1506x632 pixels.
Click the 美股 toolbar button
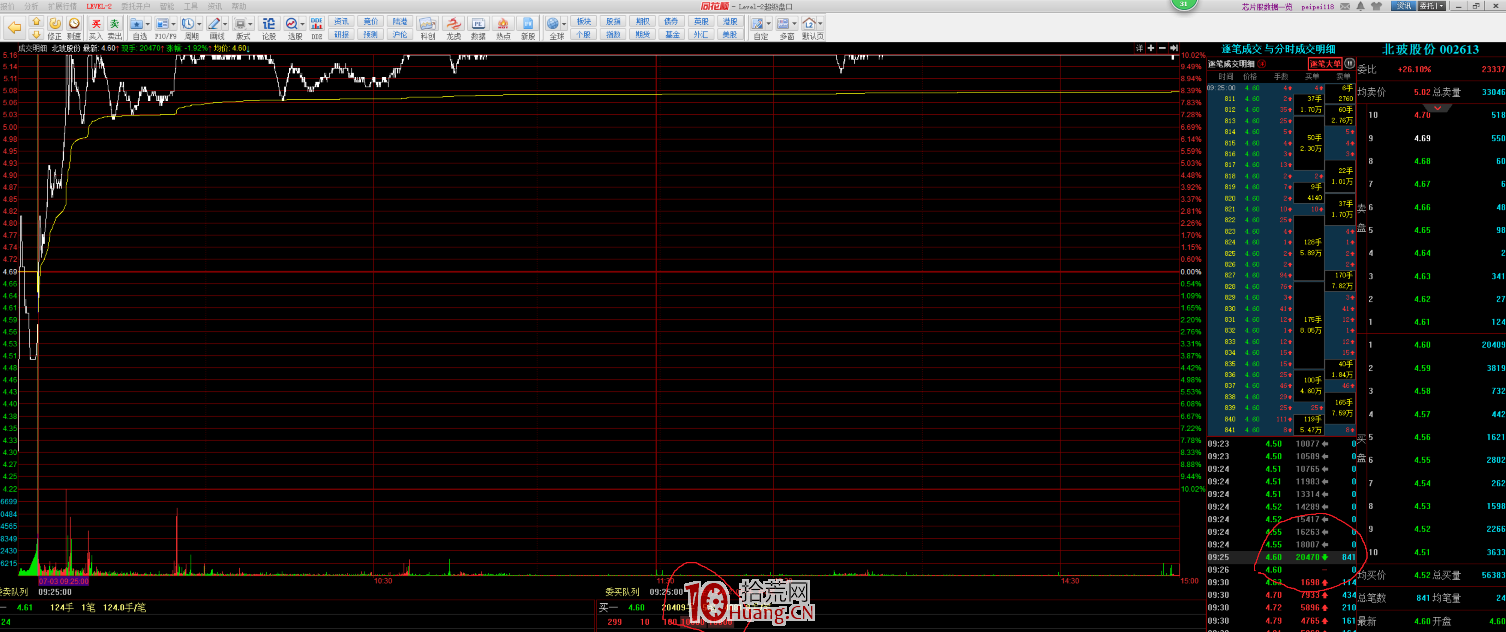coord(731,34)
